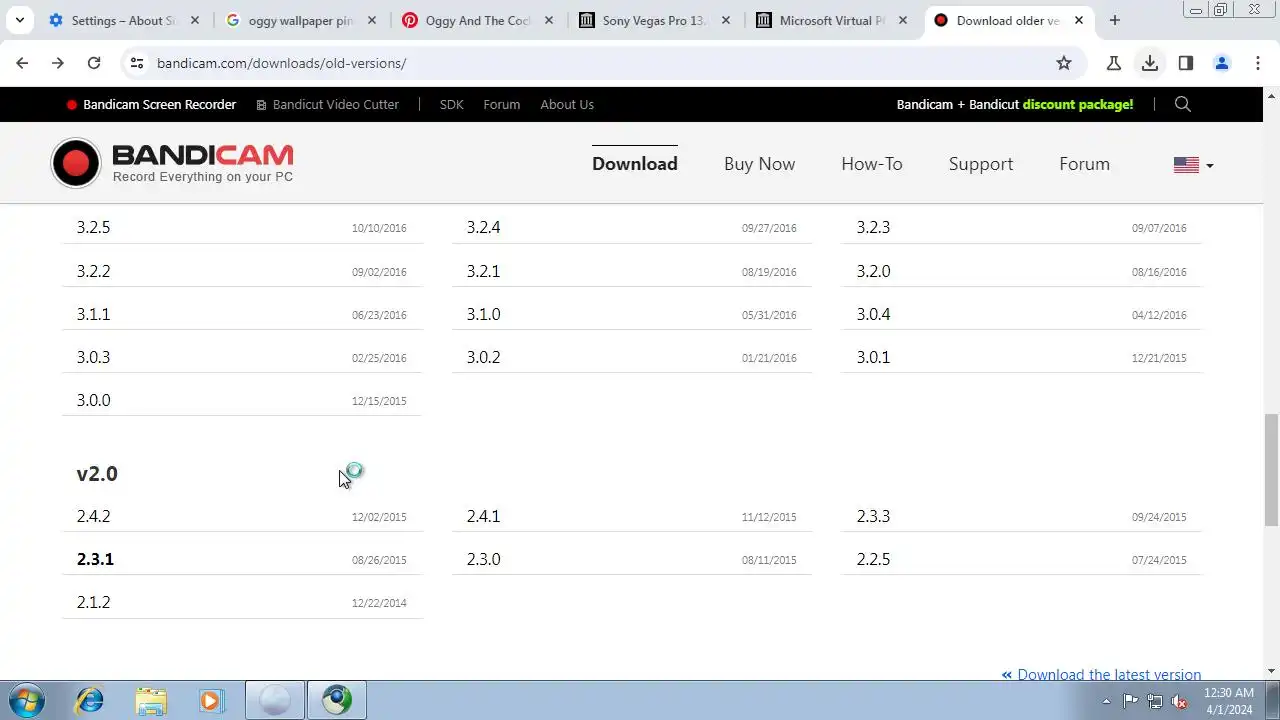1280x720 pixels.
Task: Click the discount package promo link
Action: point(1015,104)
